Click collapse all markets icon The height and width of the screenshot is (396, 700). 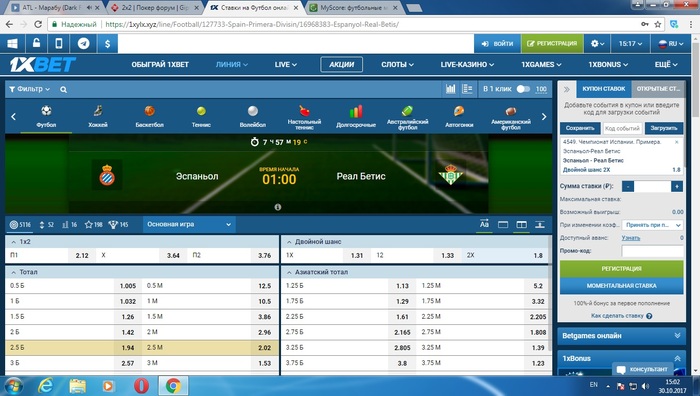[x=540, y=224]
